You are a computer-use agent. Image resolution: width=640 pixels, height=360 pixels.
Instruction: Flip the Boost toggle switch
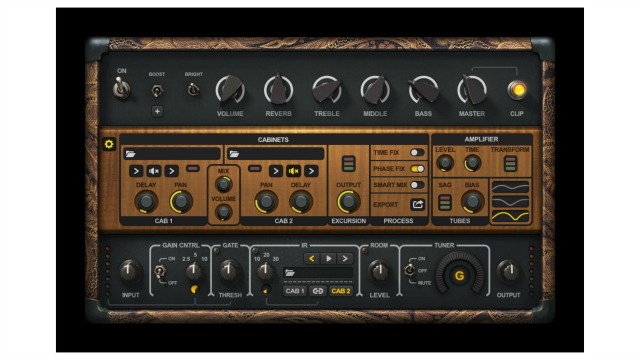156,90
